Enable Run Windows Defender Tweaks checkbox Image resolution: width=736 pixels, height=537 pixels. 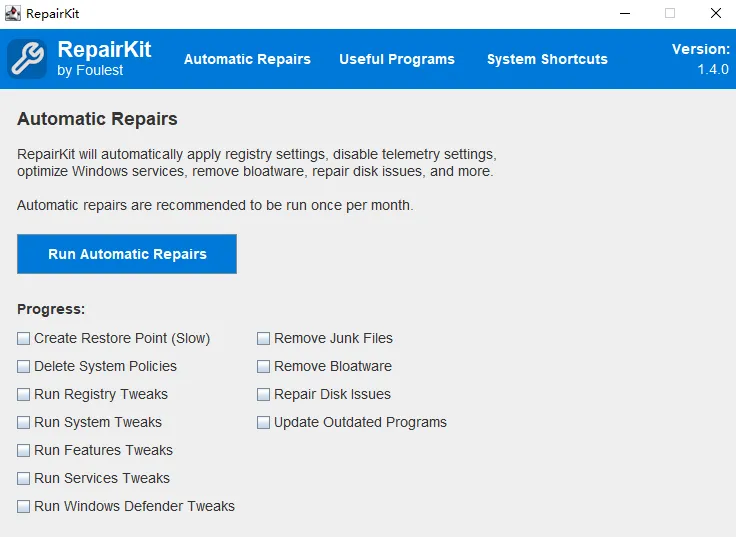[24, 507]
